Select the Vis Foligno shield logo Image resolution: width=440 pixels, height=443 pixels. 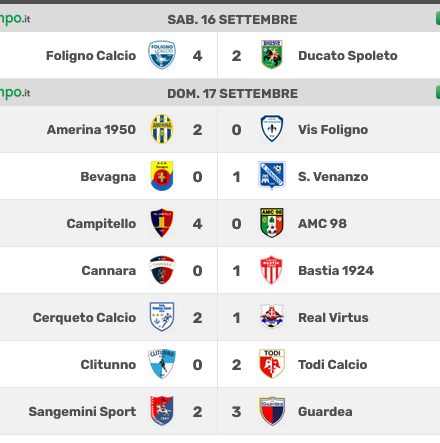click(x=272, y=129)
